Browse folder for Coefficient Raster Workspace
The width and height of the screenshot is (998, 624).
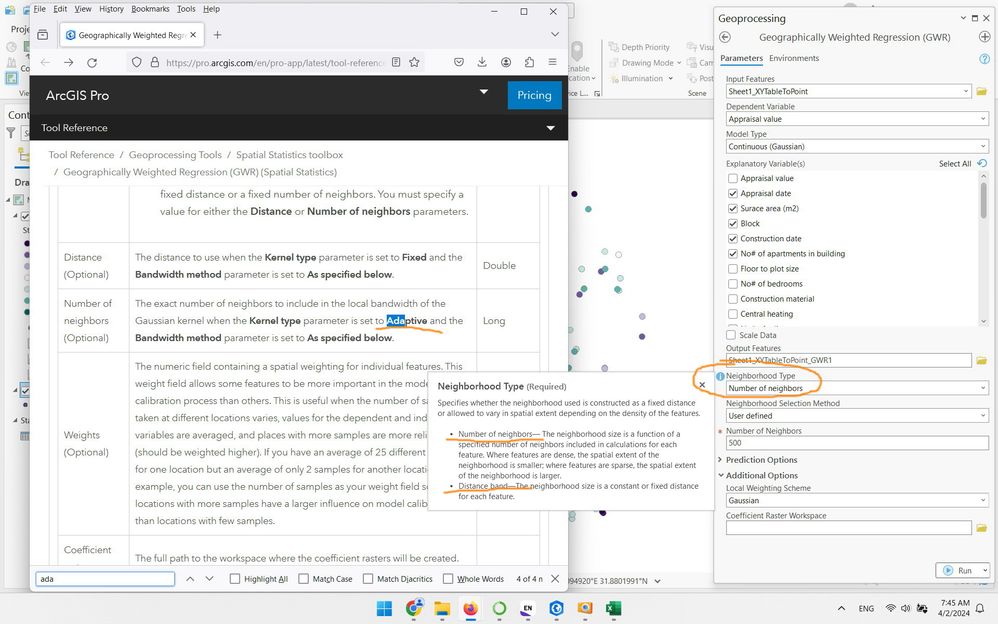tap(981, 528)
